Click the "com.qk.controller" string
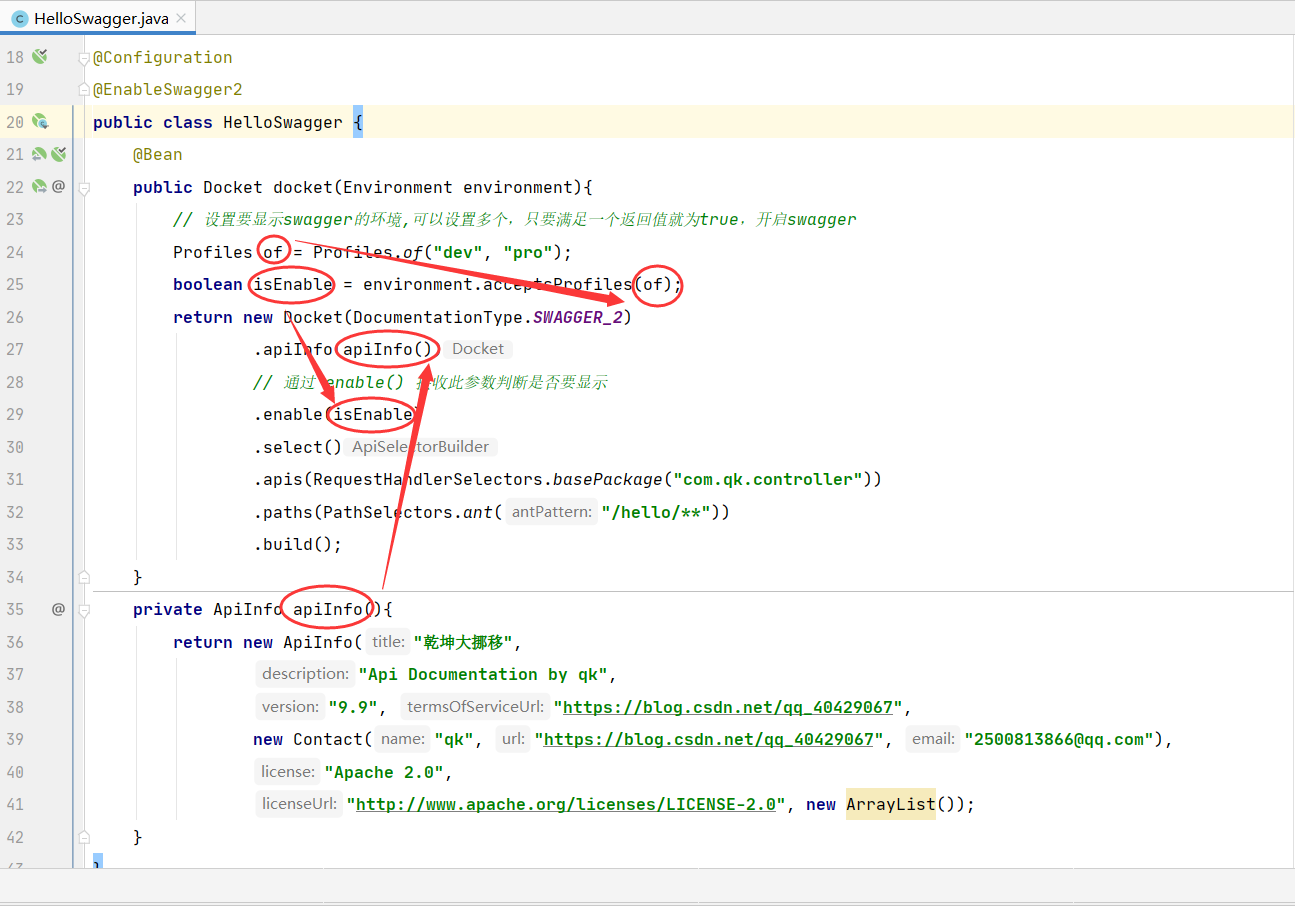1295x906 pixels. point(768,479)
